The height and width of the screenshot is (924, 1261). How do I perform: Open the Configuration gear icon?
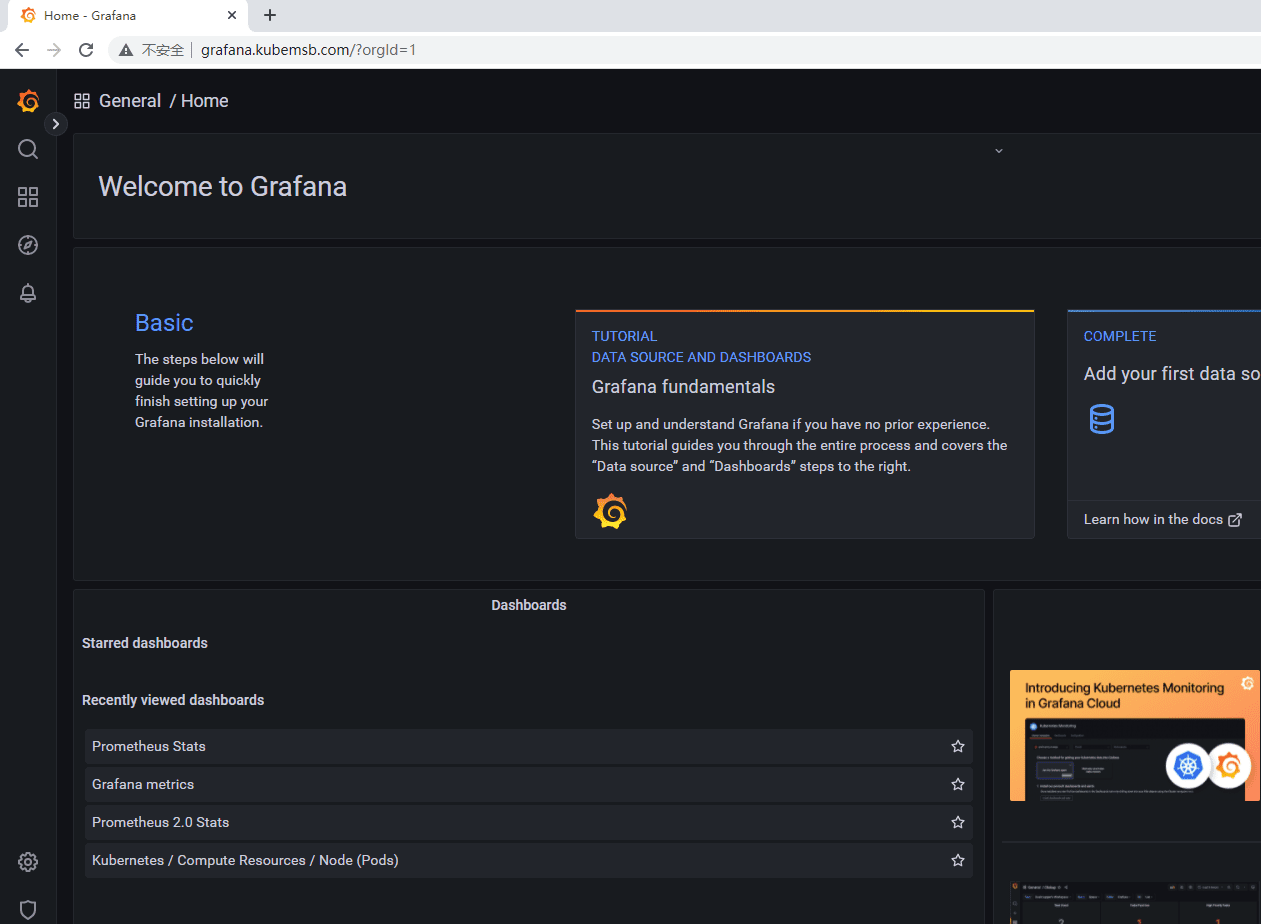[x=28, y=862]
